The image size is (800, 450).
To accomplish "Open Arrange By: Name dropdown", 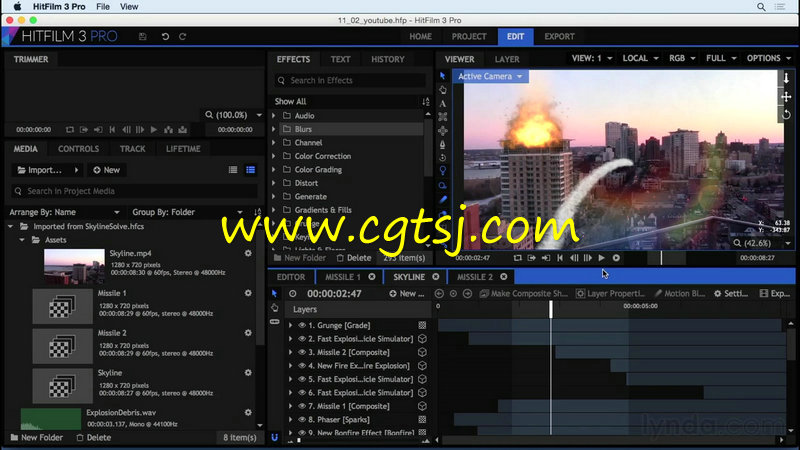I will (x=64, y=212).
